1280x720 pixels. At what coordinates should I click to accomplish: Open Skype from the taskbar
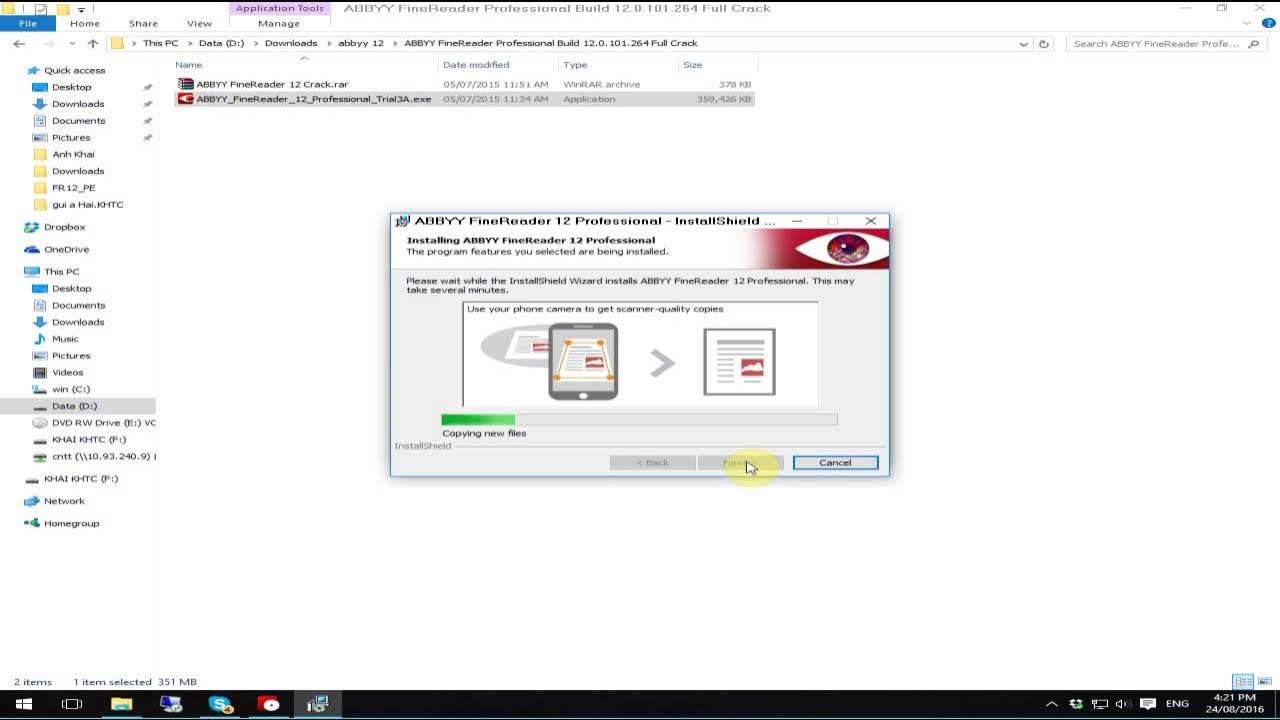point(220,705)
